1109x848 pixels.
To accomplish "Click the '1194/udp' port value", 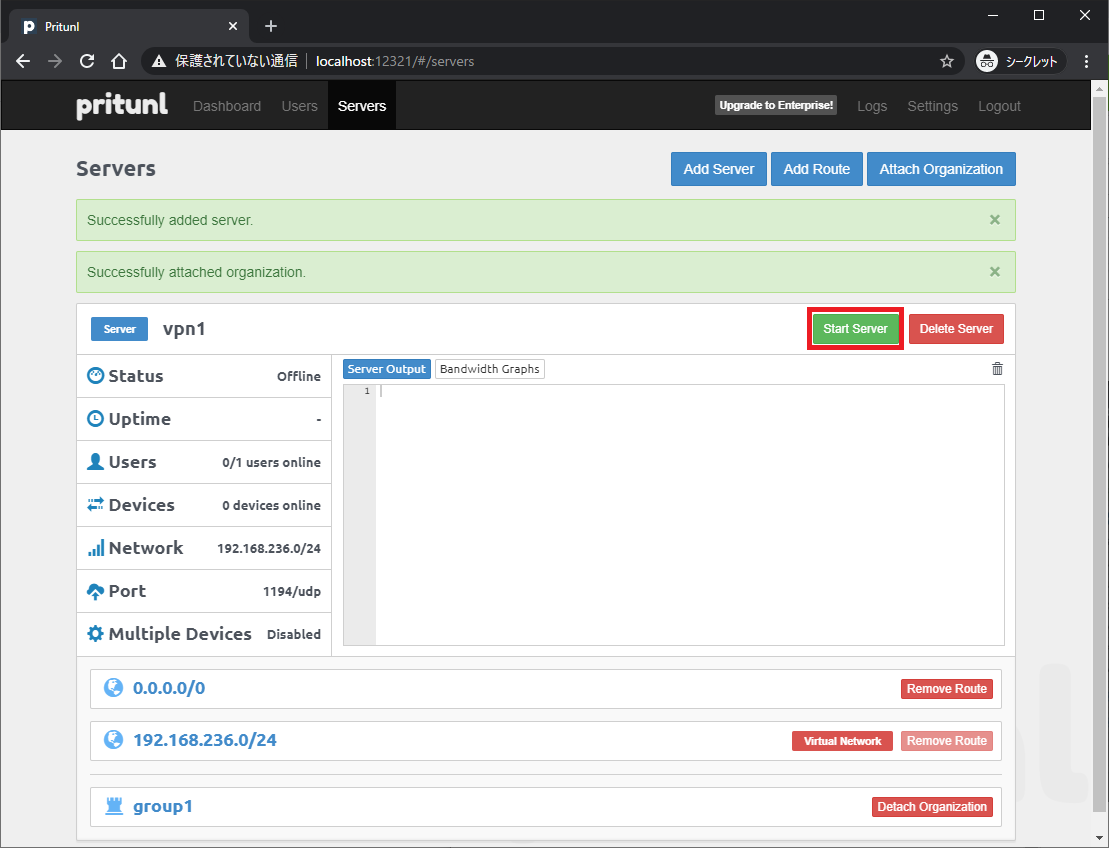I will point(291,591).
